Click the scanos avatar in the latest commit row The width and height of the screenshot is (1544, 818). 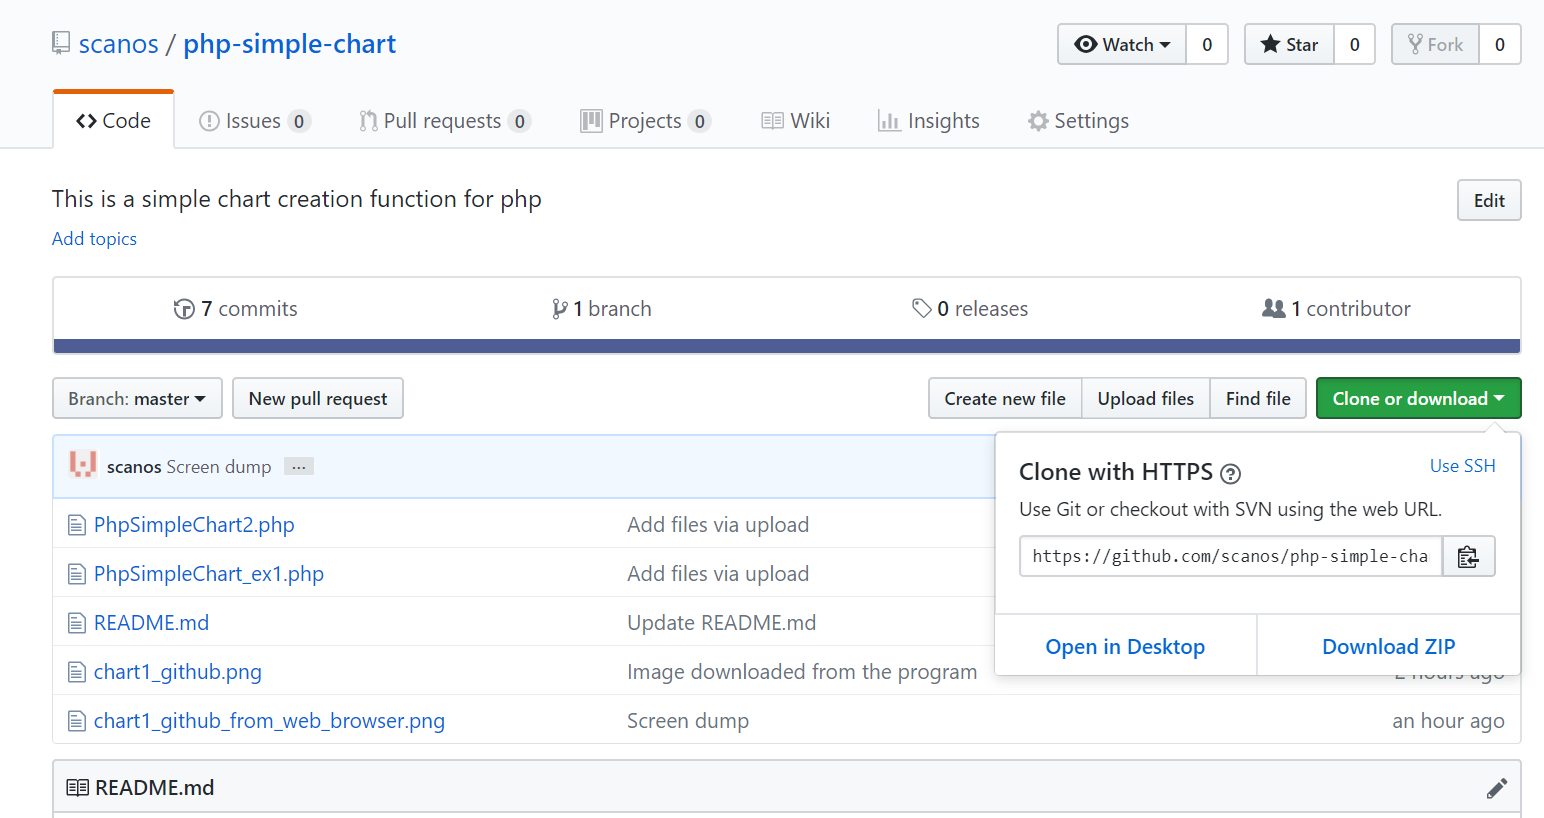83,464
